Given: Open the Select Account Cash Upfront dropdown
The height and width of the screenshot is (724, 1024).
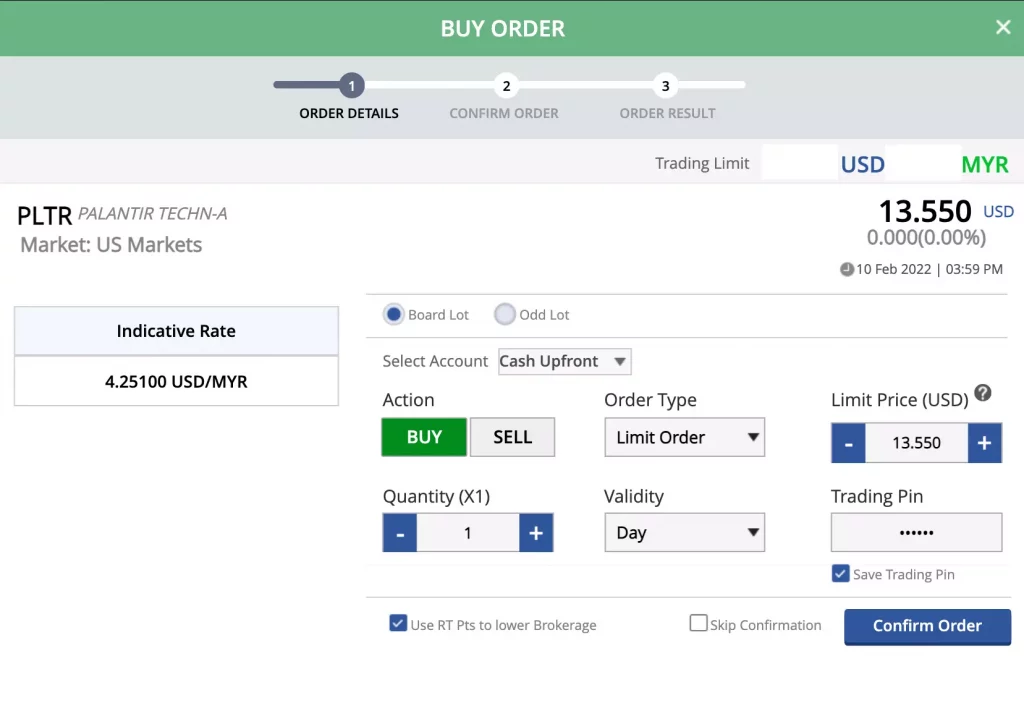Looking at the screenshot, I should (564, 361).
